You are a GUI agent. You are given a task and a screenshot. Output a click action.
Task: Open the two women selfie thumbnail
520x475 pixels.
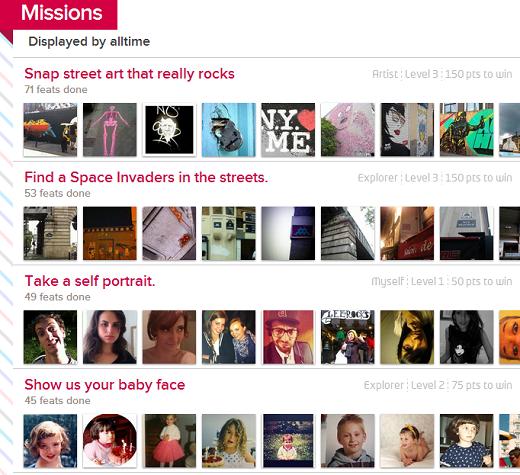pyautogui.click(x=229, y=337)
